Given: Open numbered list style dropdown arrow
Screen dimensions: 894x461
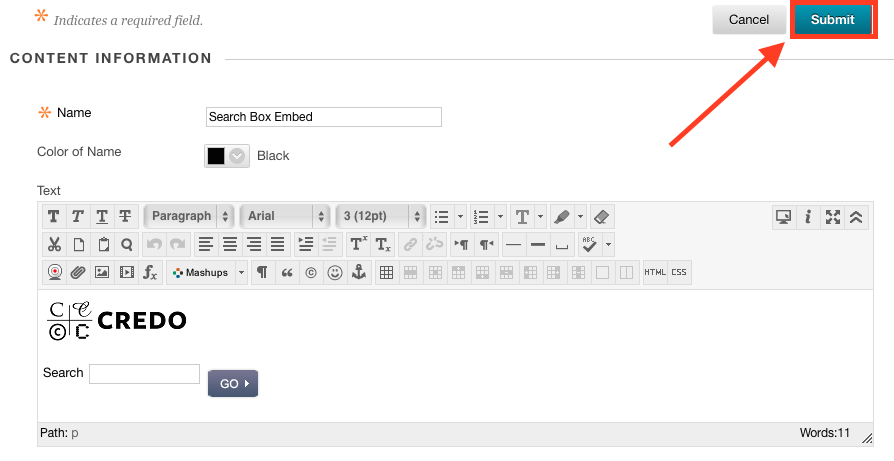Looking at the screenshot, I should click(x=501, y=217).
